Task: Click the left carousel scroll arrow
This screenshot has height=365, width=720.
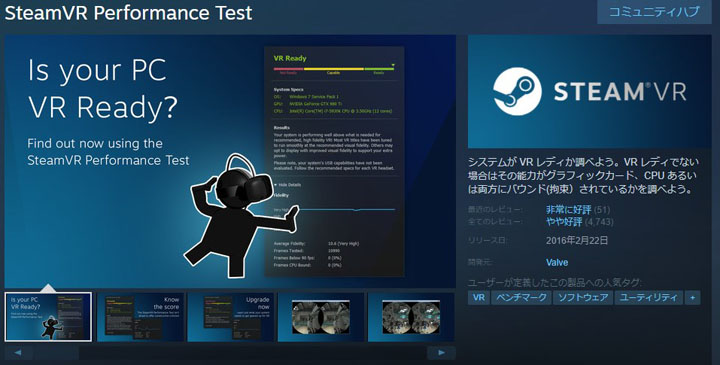Action: (18, 353)
